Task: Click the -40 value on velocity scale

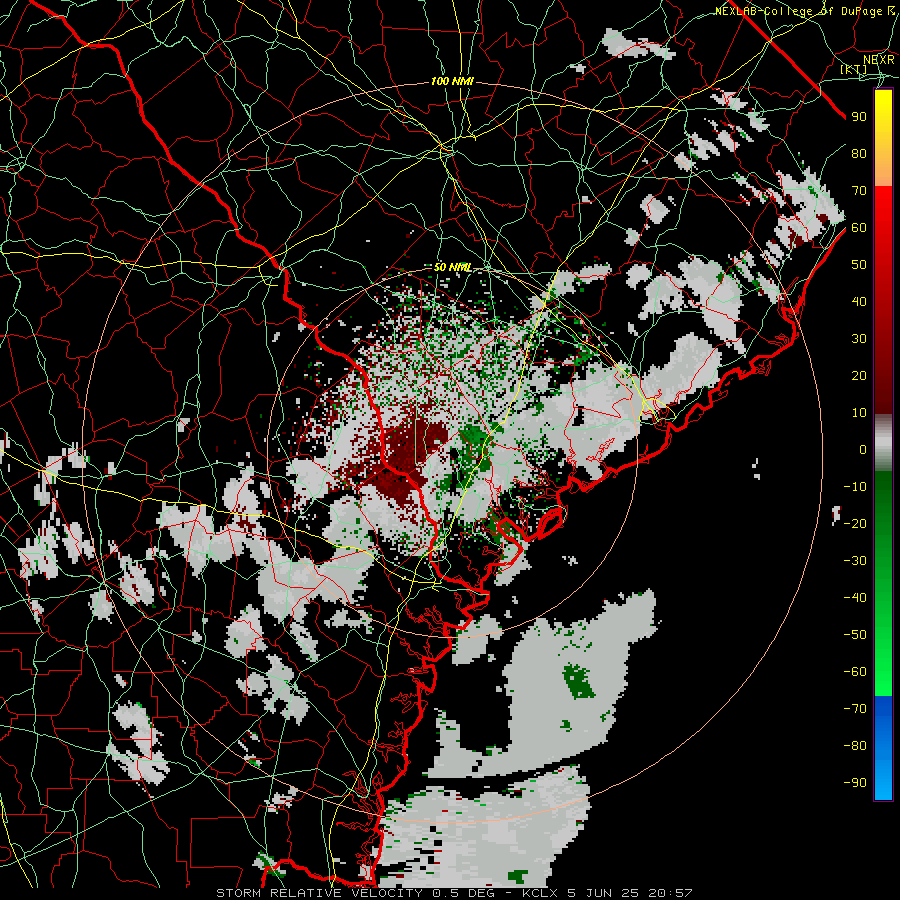Action: (855, 598)
